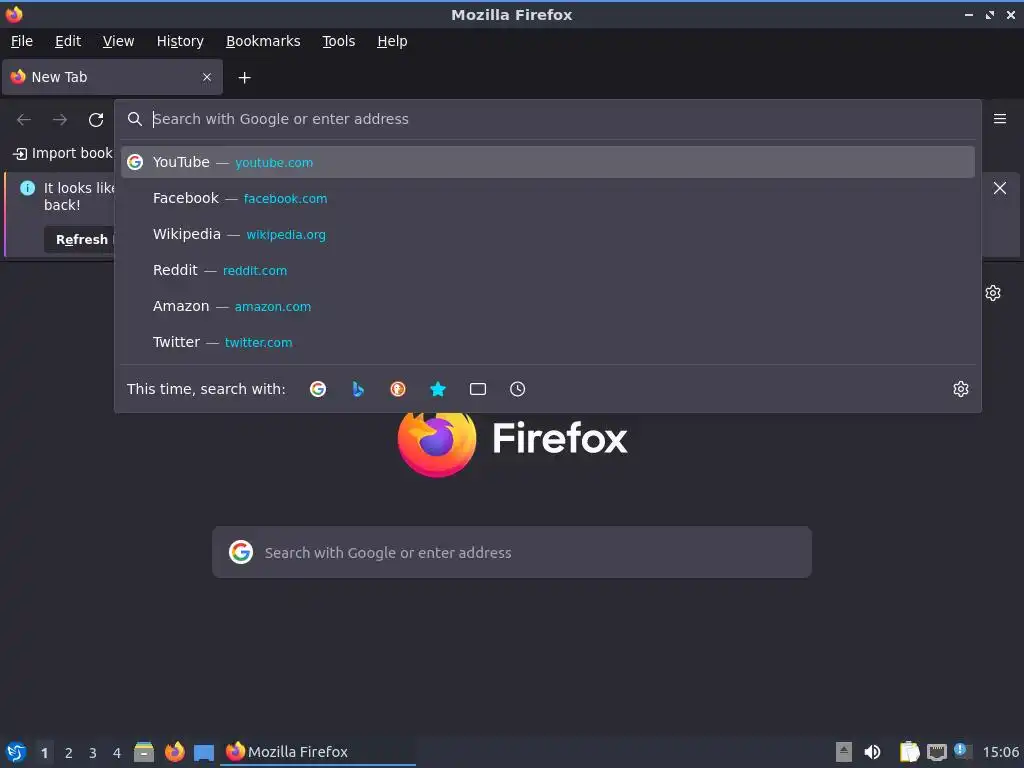
Task: Click the Google icon in page search box
Action: click(241, 552)
